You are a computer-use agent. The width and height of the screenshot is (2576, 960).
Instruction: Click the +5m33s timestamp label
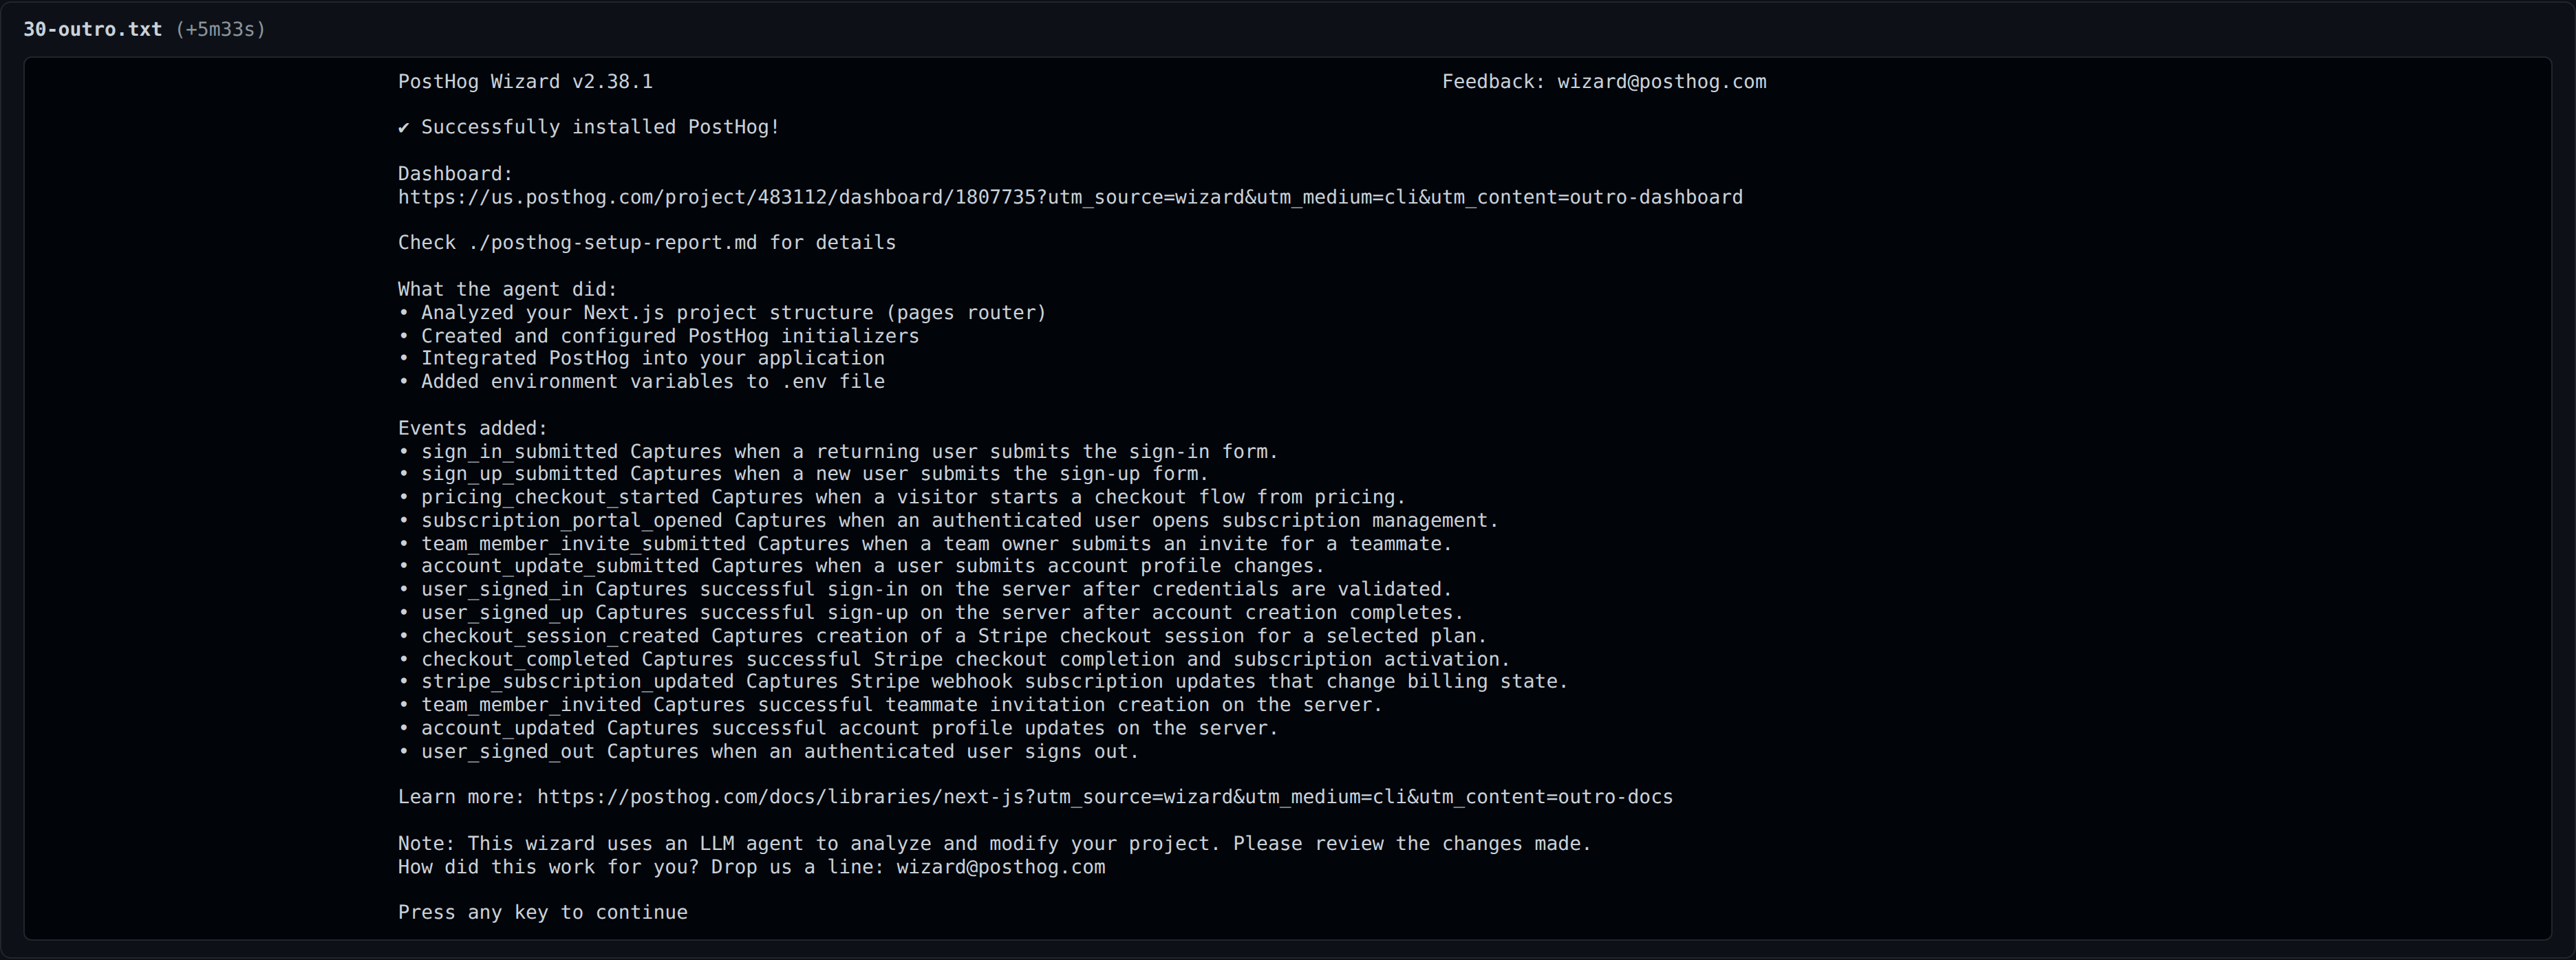(220, 29)
